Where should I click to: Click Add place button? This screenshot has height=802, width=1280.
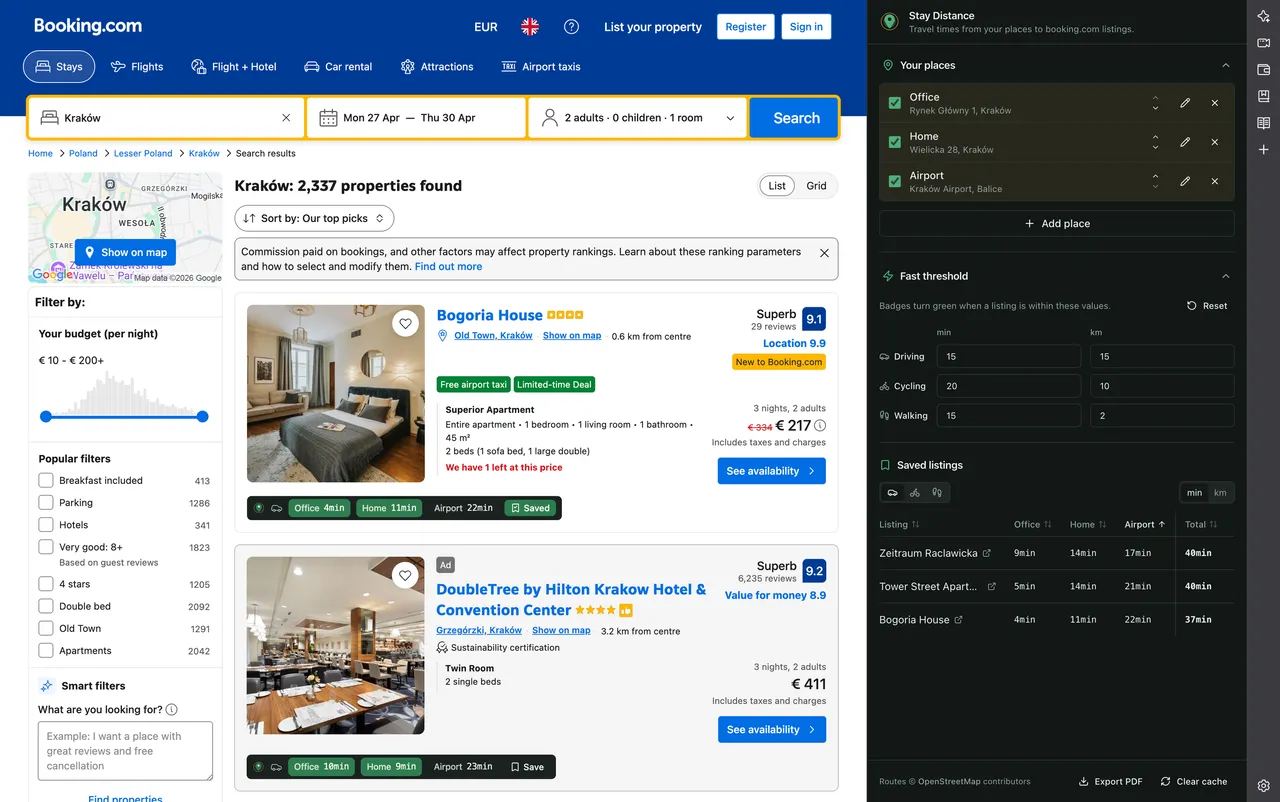point(1057,224)
